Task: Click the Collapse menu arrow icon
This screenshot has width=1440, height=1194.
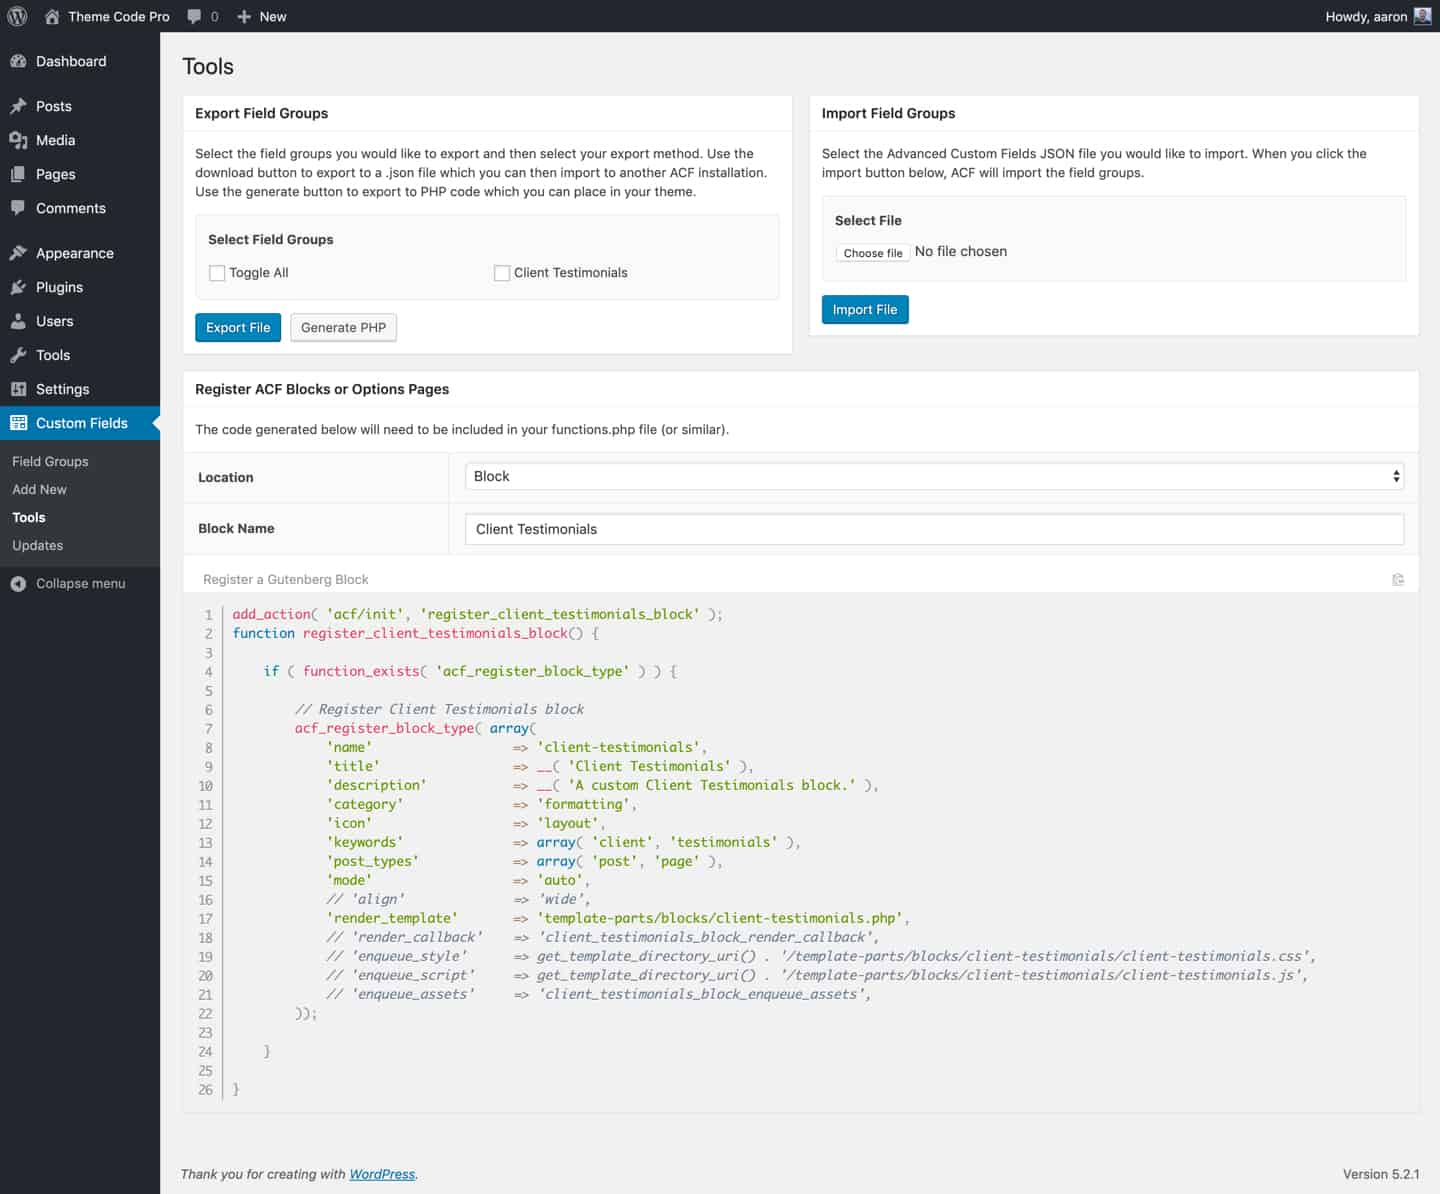Action: [x=18, y=584]
